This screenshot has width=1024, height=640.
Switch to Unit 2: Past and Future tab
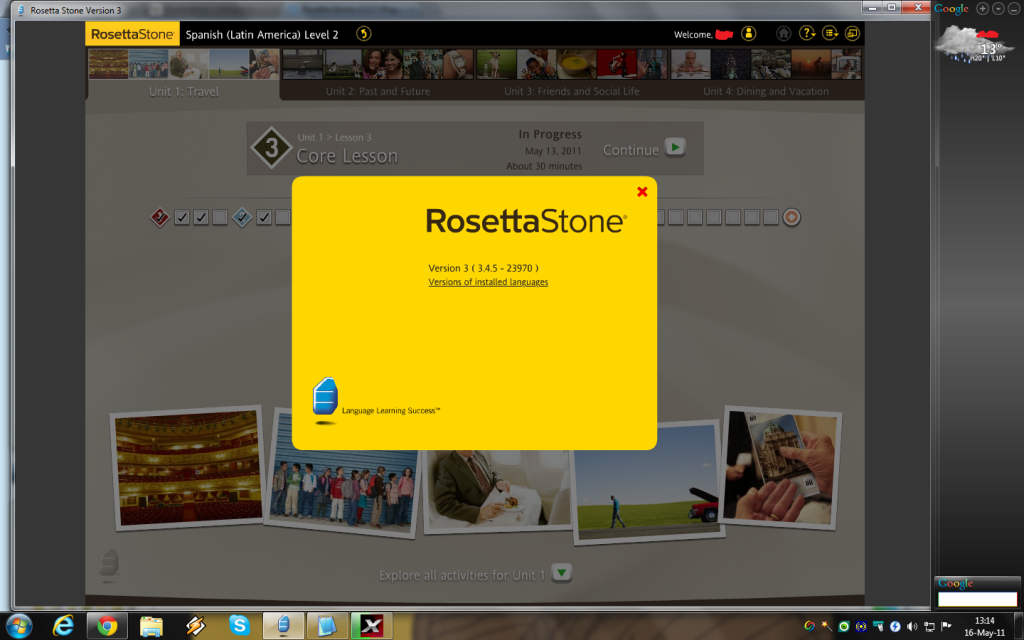click(377, 91)
